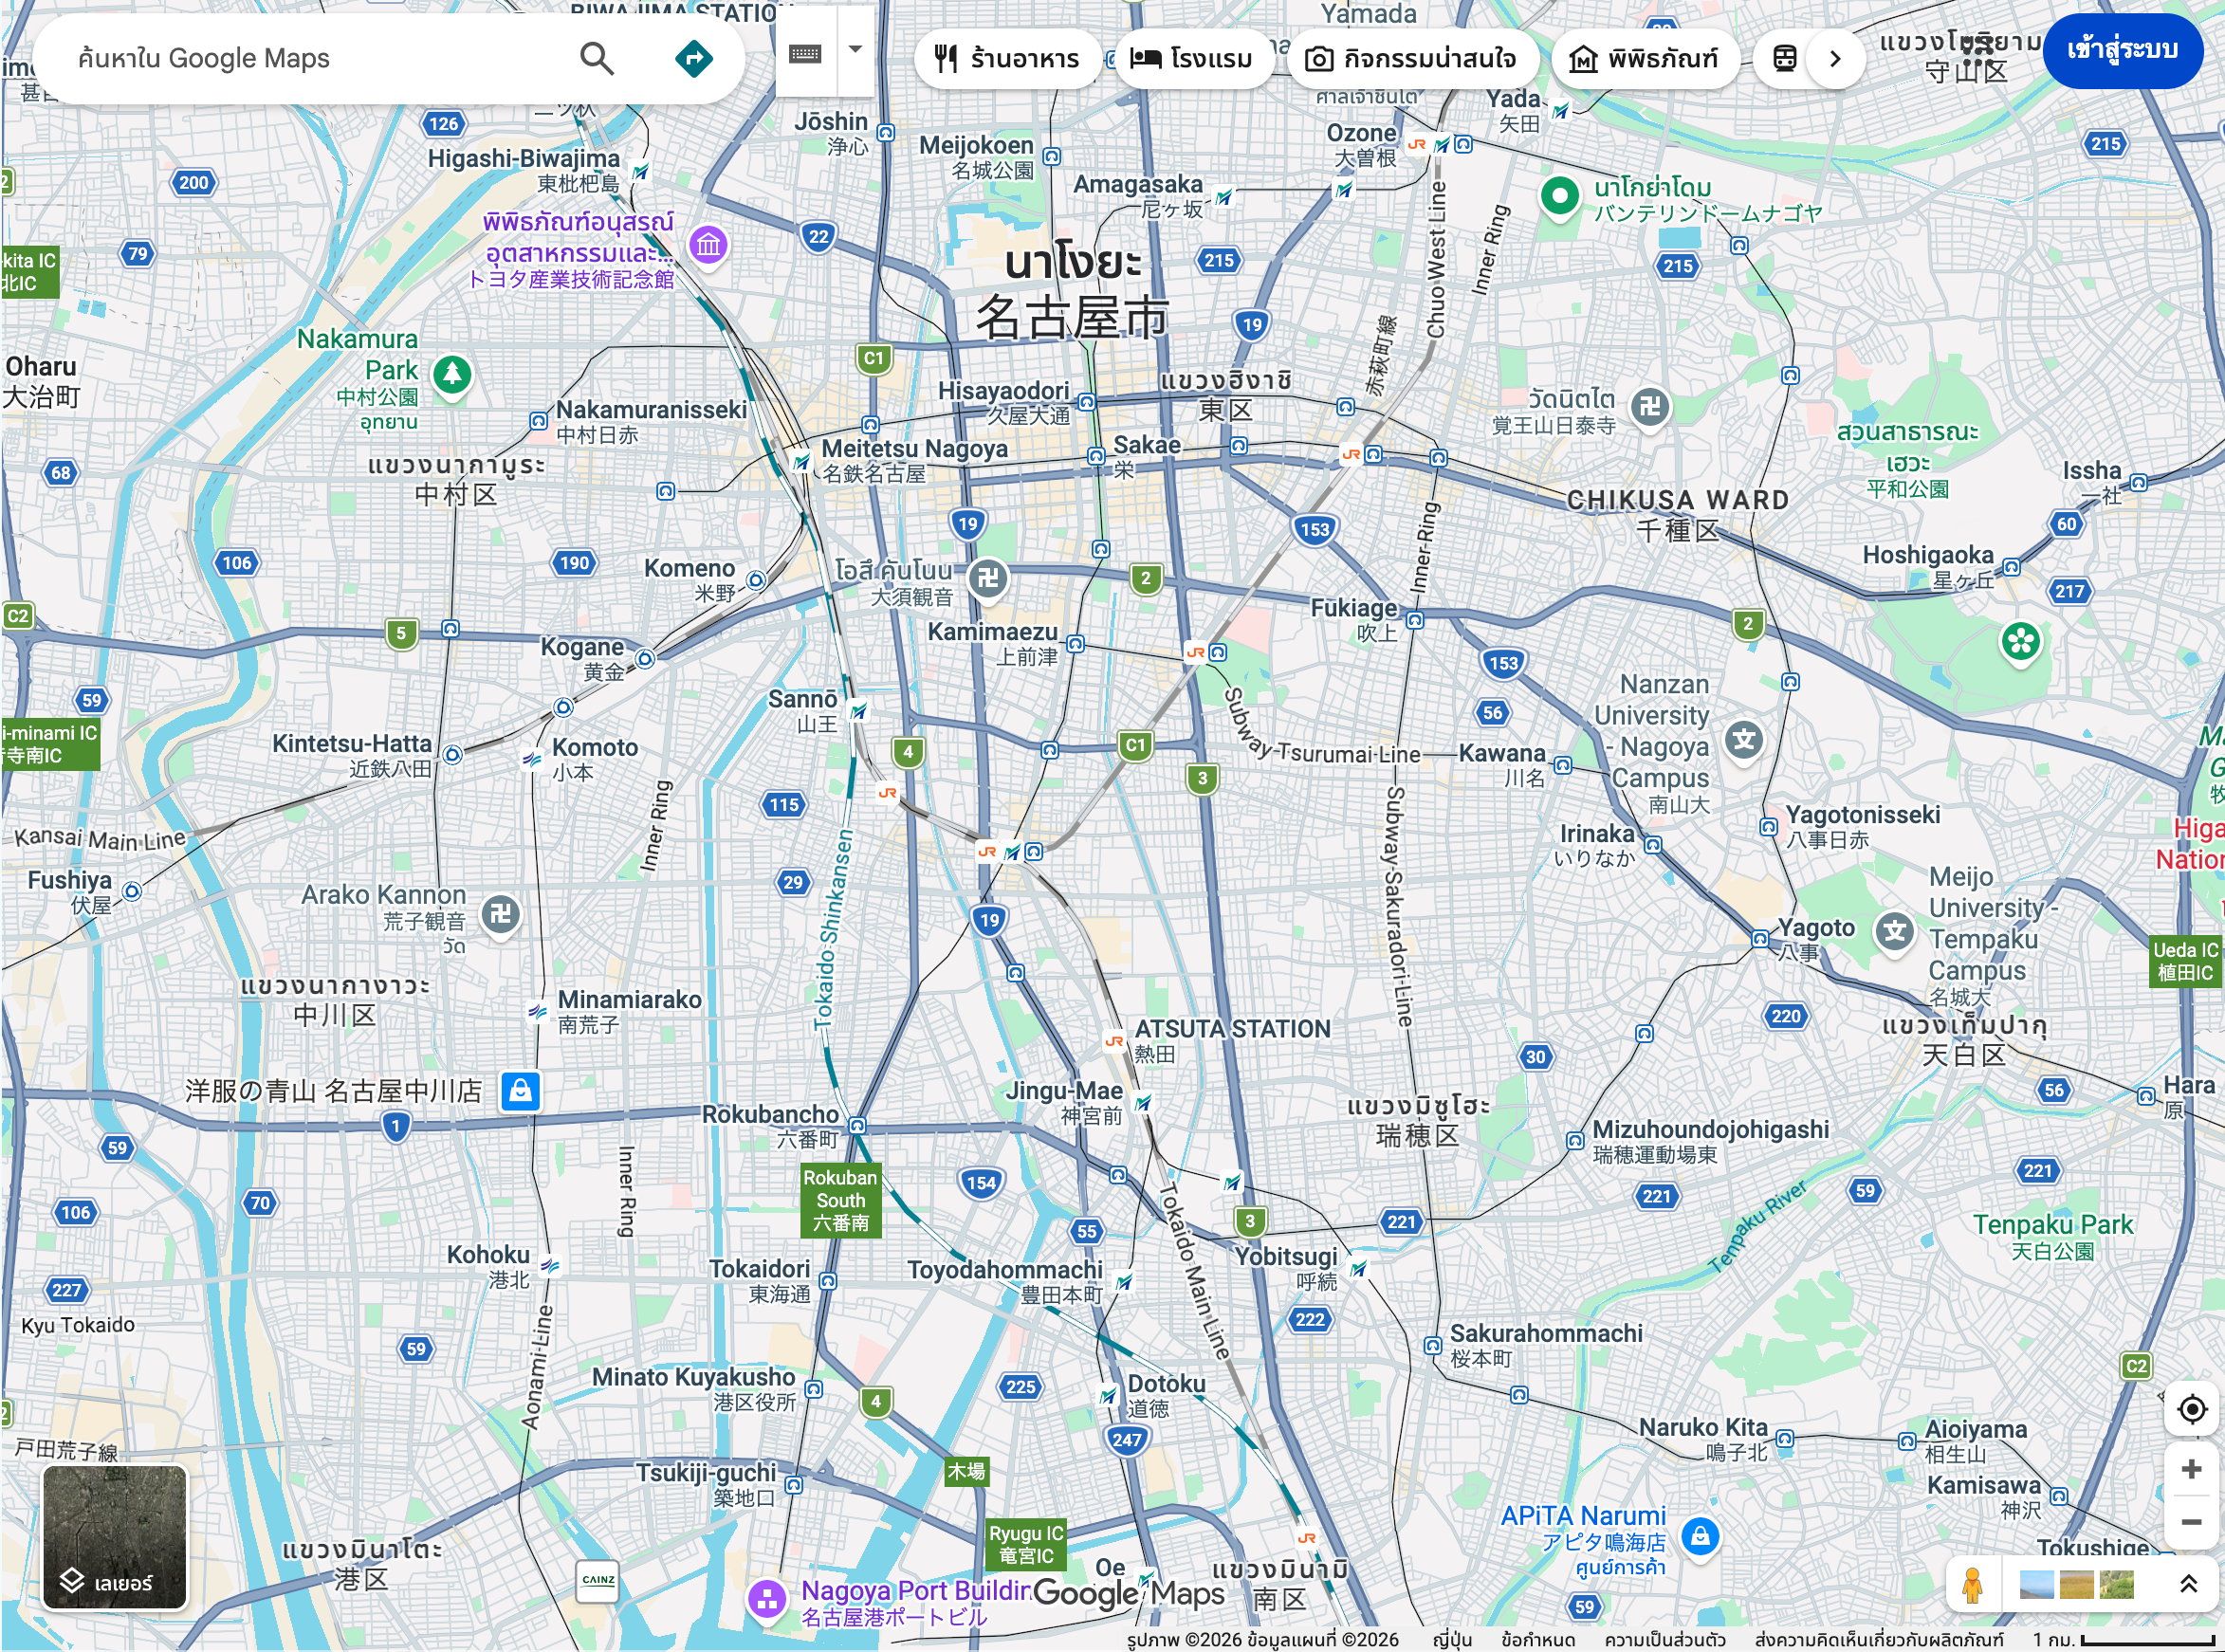This screenshot has width=2225, height=1652.
Task: Open directions with the blue arrow icon
Action: pyautogui.click(x=693, y=58)
